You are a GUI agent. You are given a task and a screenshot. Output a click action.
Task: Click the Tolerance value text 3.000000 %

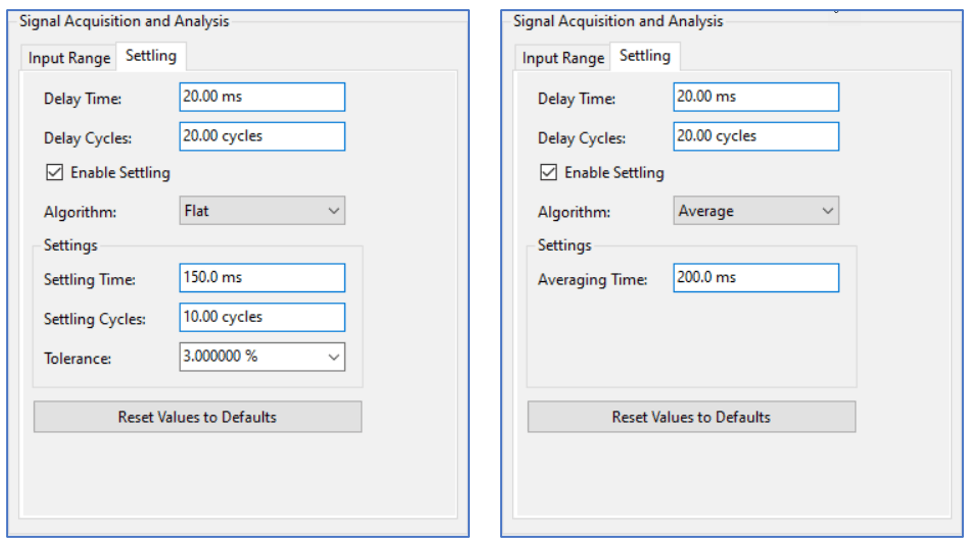tap(221, 357)
